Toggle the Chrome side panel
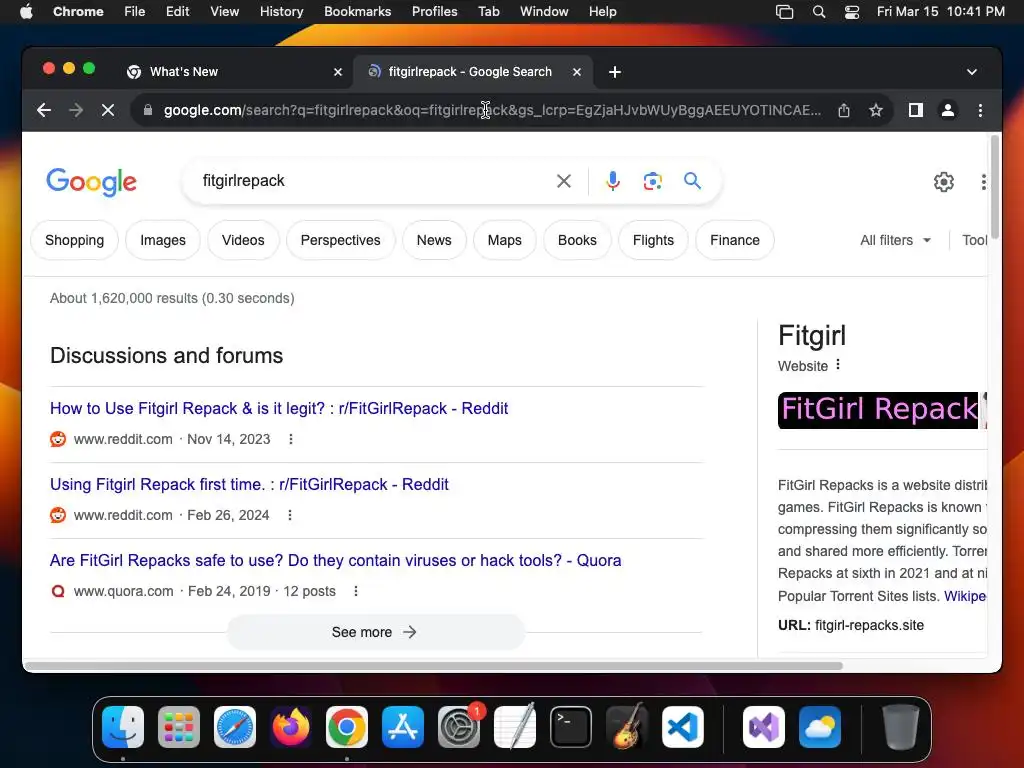The width and height of the screenshot is (1024, 768). [x=916, y=110]
